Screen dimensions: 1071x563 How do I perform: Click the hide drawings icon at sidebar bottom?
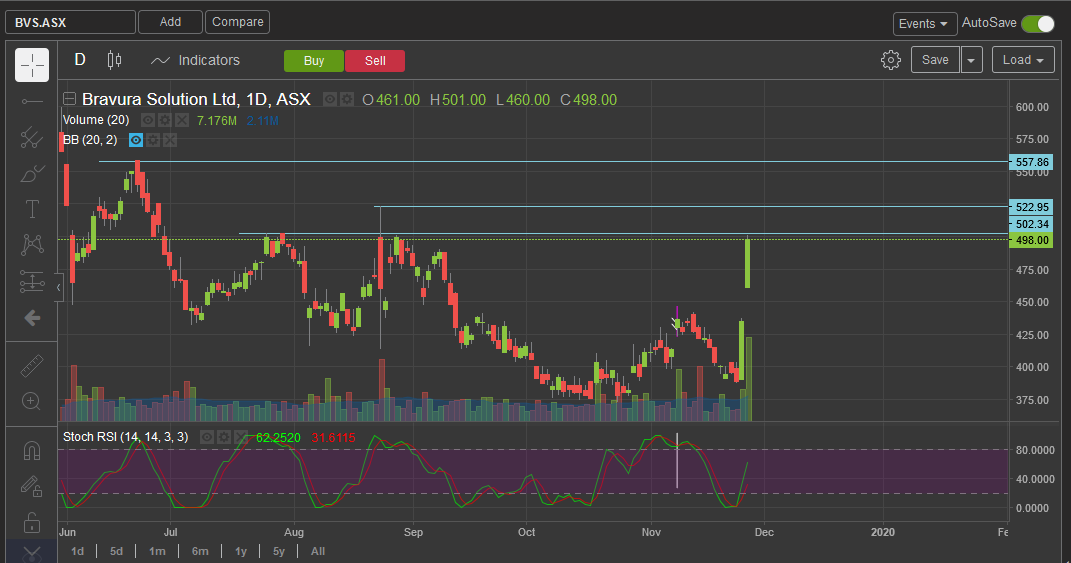[32, 554]
